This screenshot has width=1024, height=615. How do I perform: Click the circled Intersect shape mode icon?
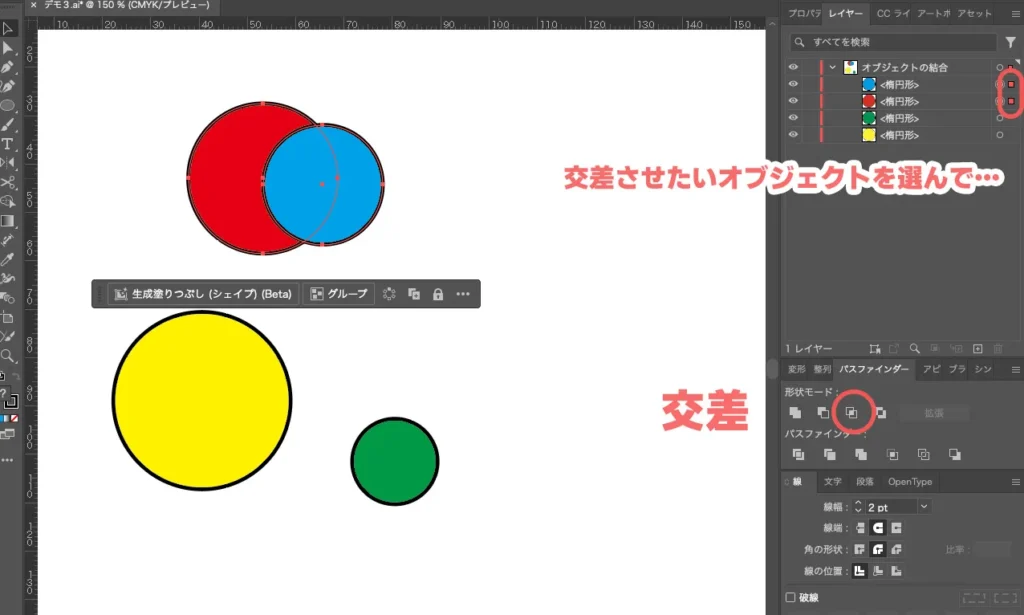851,413
